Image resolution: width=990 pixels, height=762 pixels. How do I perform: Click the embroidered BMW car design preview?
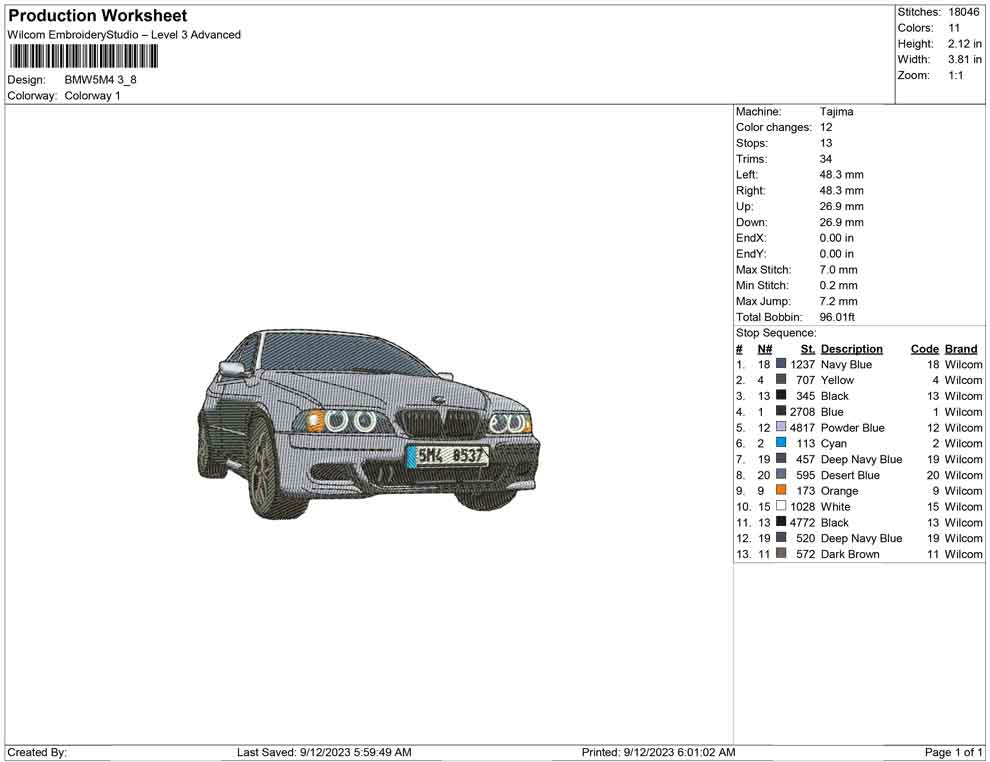pyautogui.click(x=369, y=424)
